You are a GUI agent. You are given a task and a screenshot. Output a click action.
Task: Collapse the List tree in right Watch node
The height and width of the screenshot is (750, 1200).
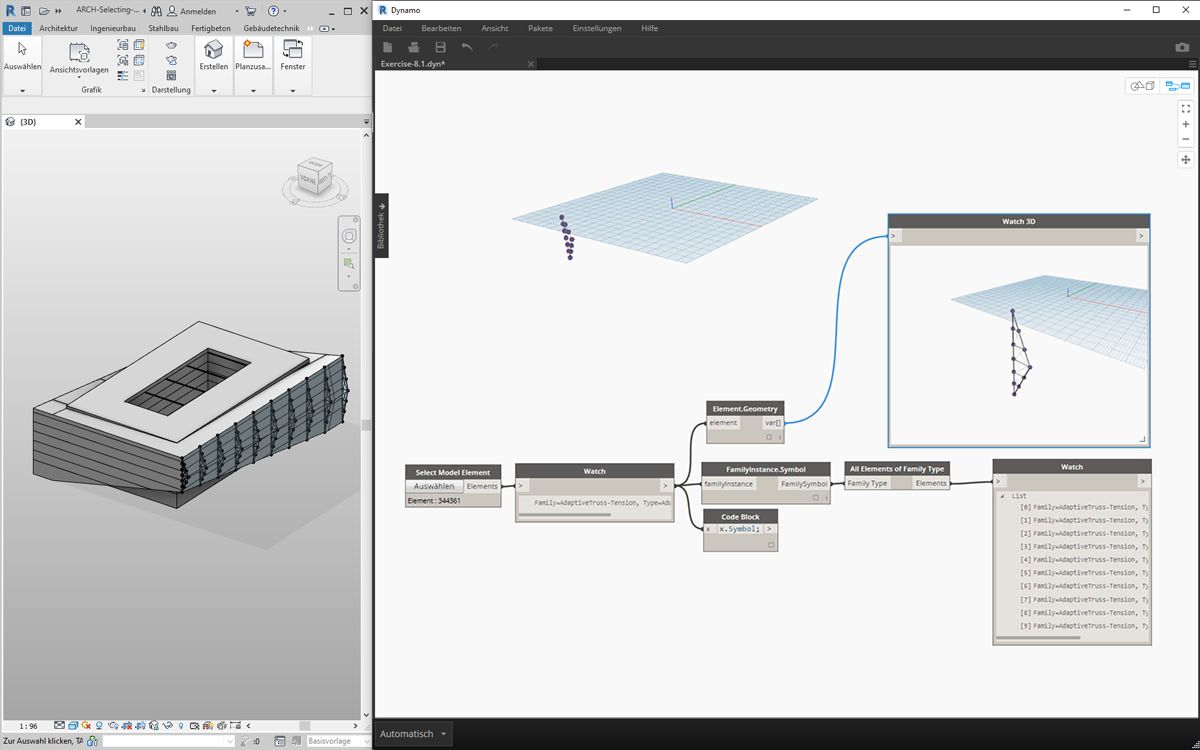1003,495
